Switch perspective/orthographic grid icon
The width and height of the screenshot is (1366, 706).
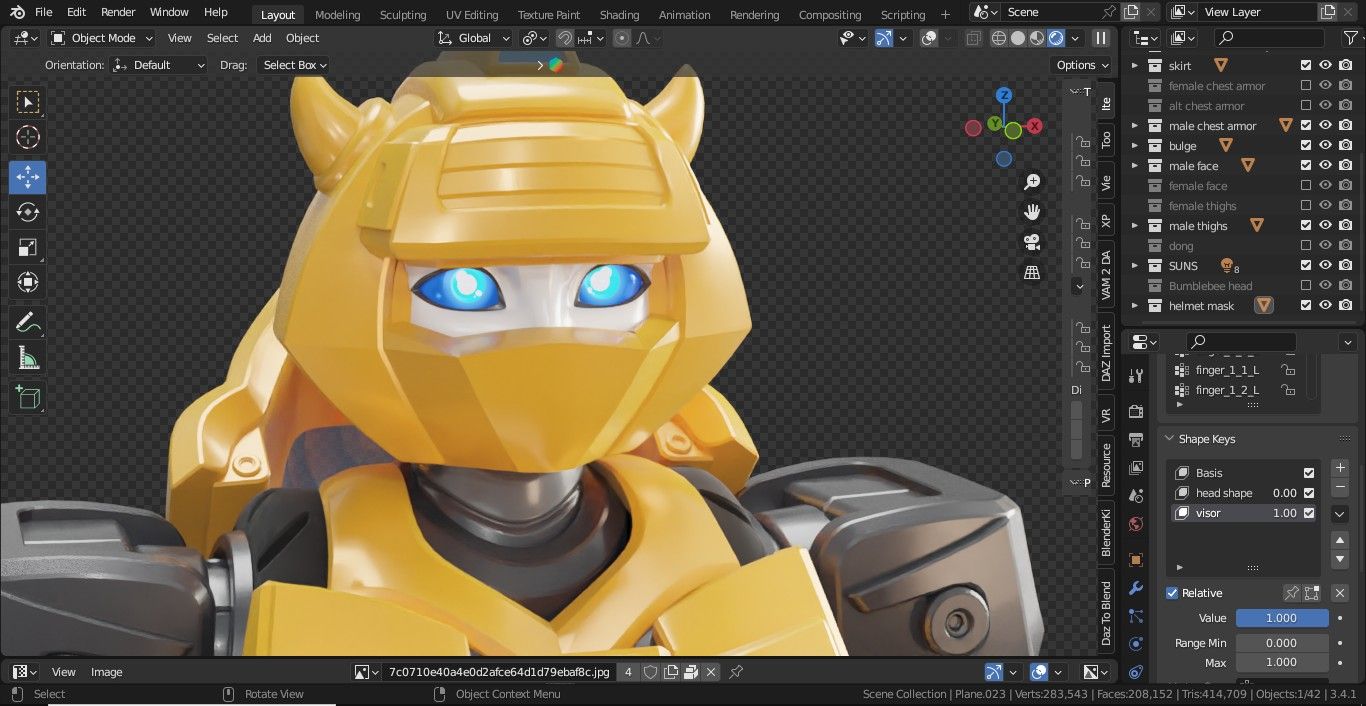(x=1032, y=272)
